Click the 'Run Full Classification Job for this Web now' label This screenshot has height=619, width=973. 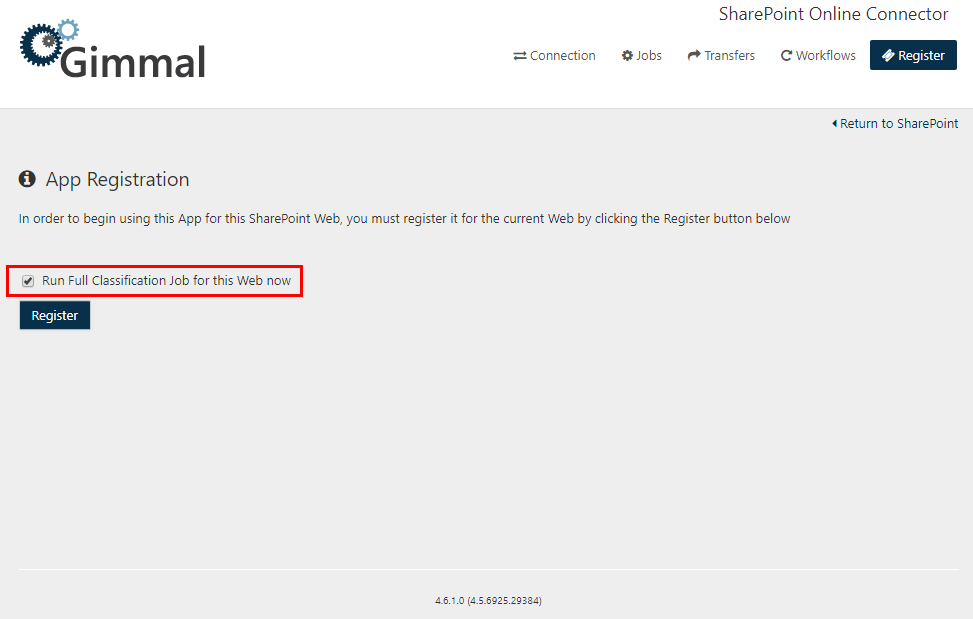166,281
